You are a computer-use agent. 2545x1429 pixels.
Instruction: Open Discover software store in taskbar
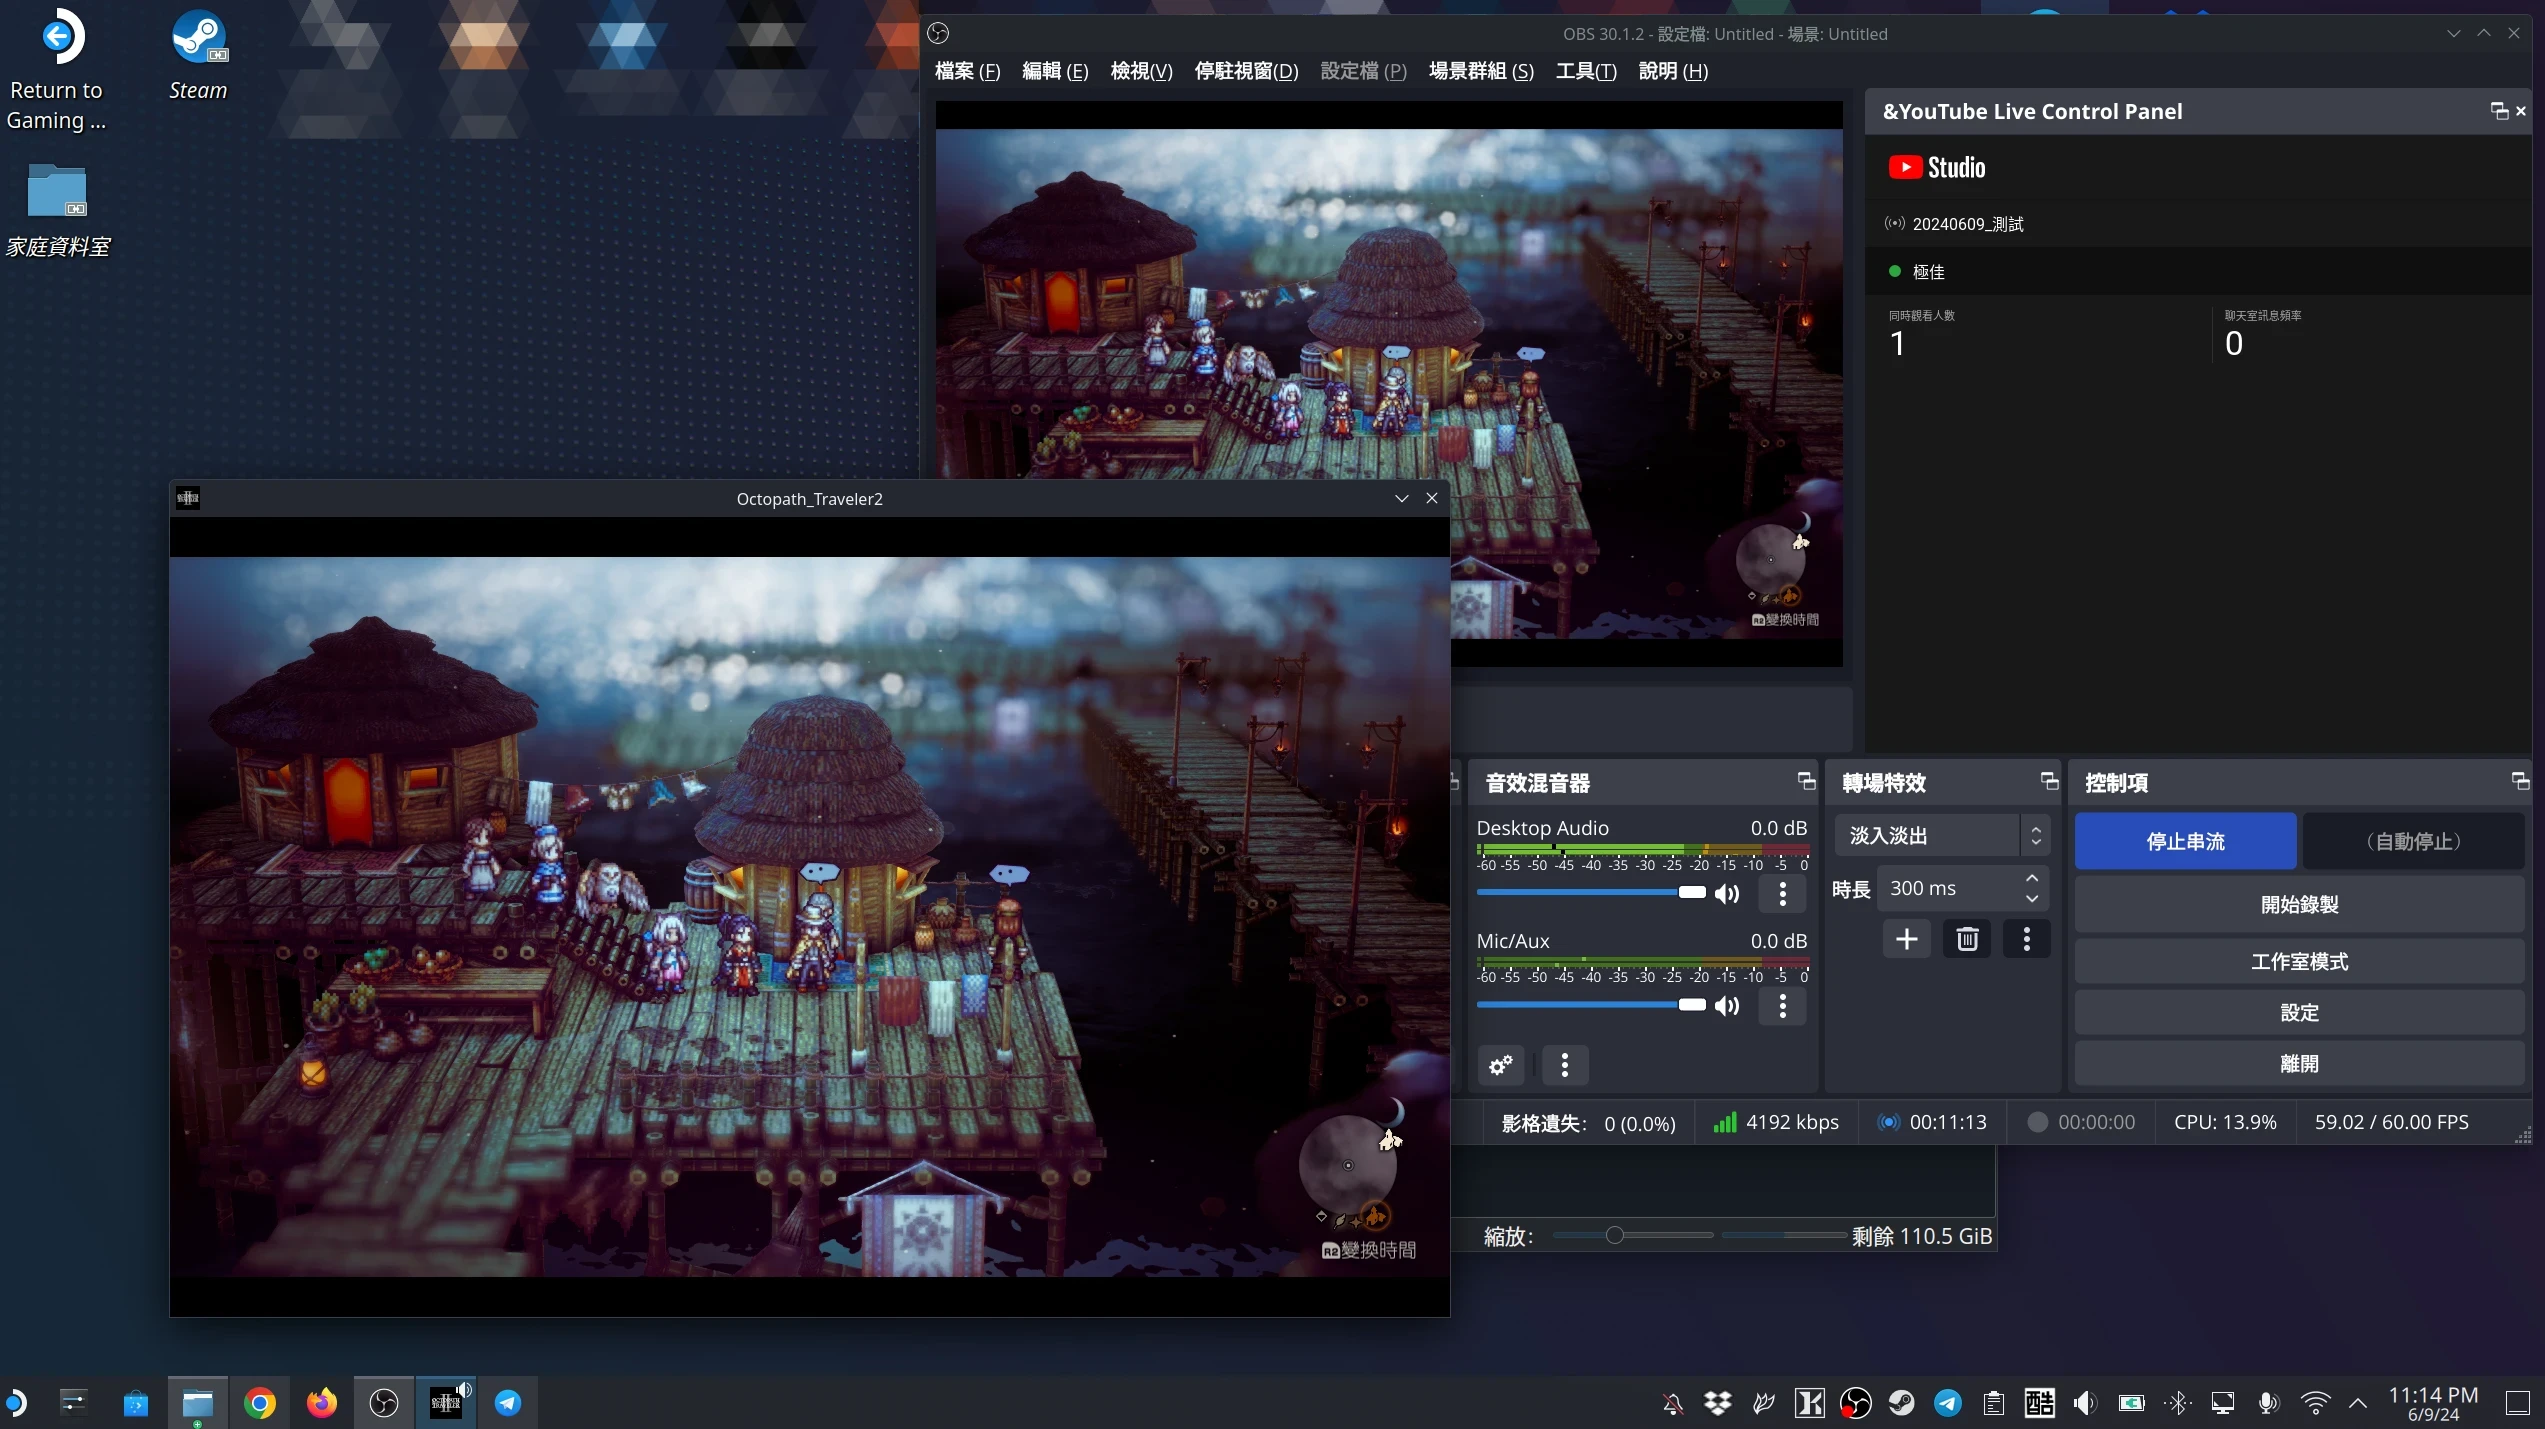[136, 1403]
